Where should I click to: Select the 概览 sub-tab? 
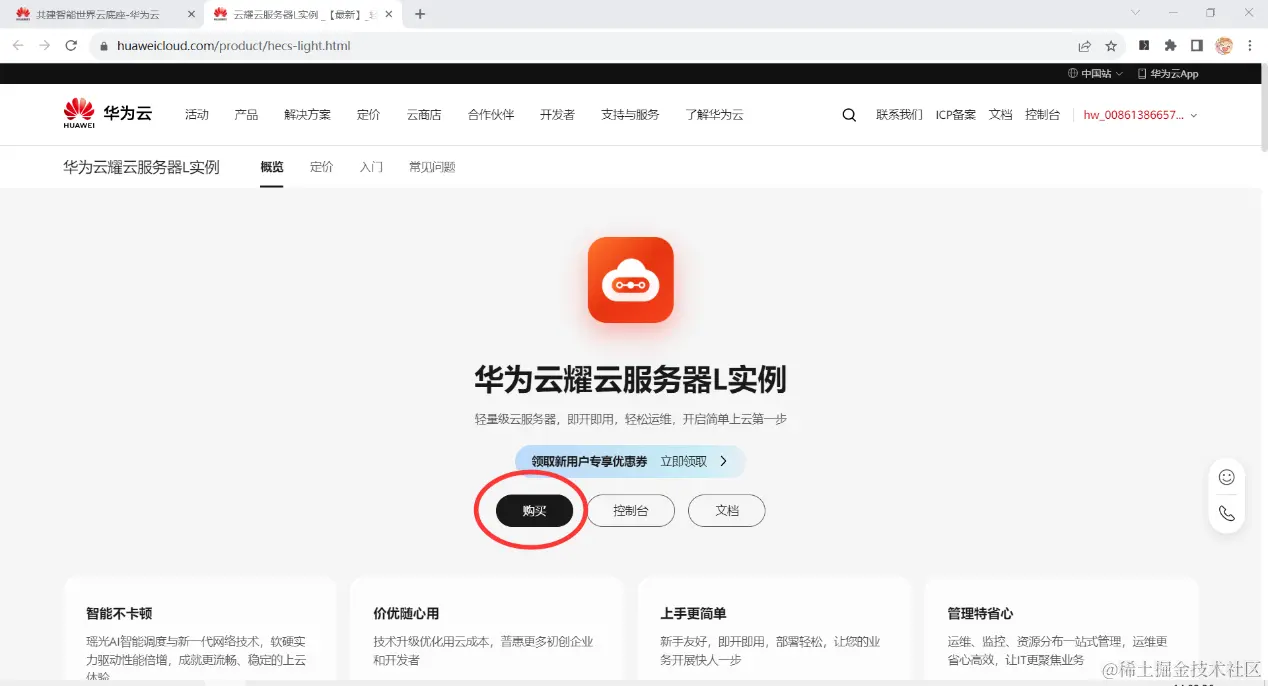[x=272, y=167]
